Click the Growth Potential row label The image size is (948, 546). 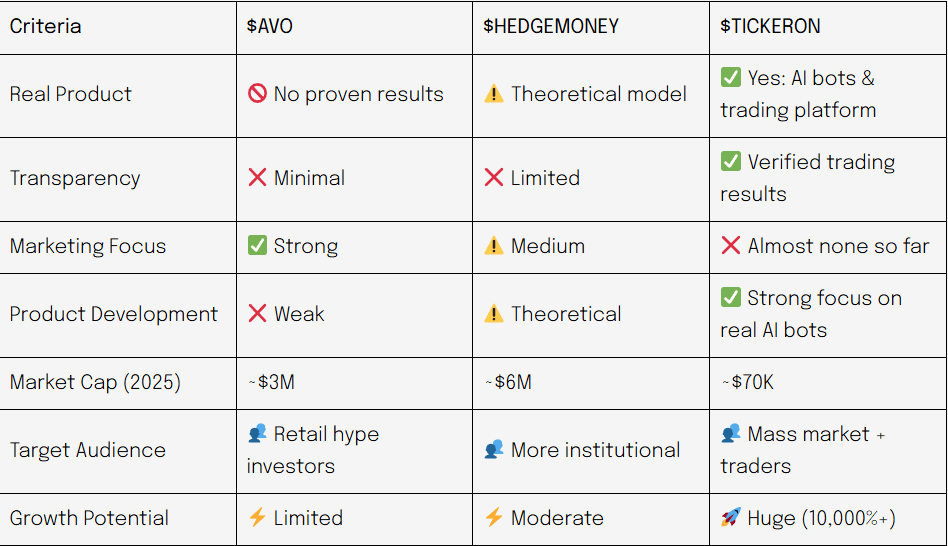[89, 518]
